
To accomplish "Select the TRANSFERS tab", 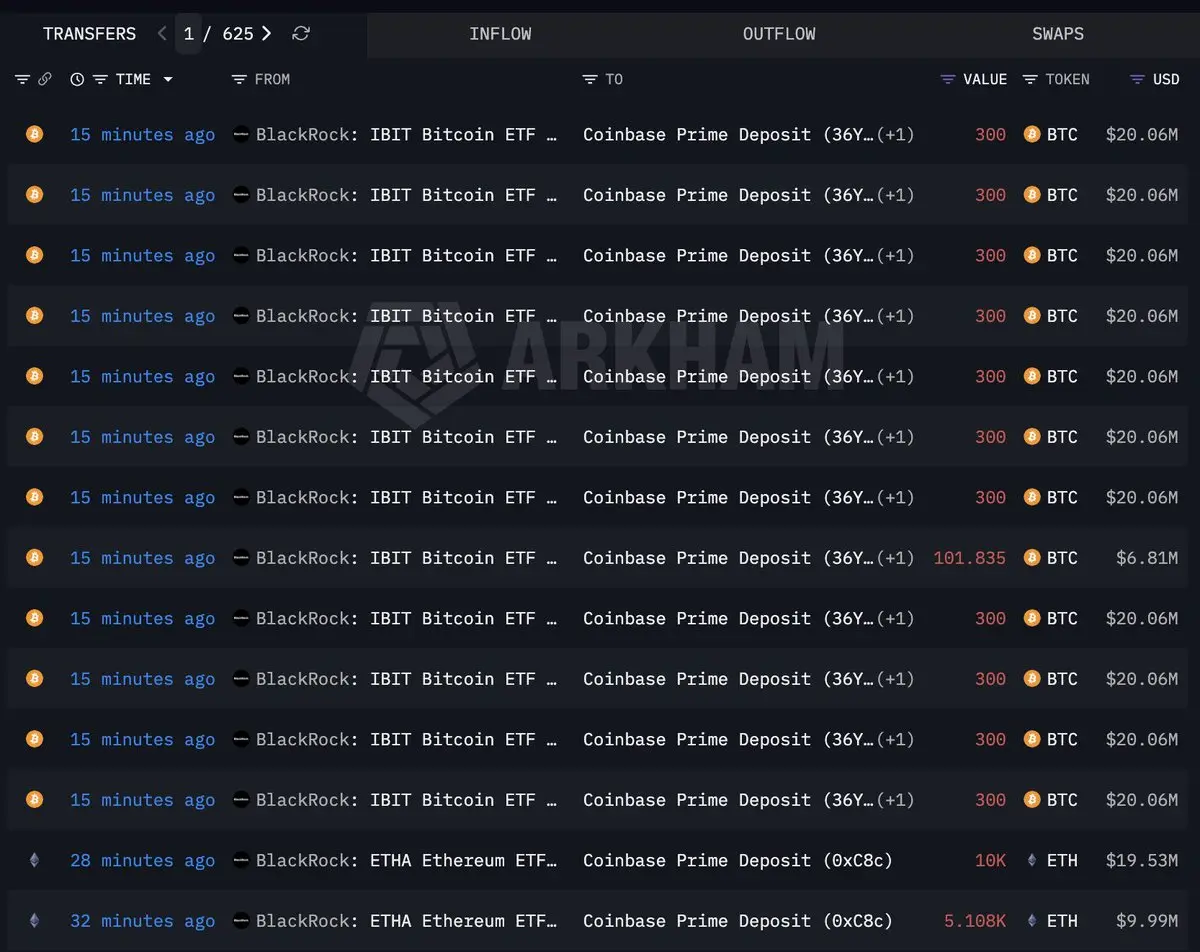I will point(89,34).
